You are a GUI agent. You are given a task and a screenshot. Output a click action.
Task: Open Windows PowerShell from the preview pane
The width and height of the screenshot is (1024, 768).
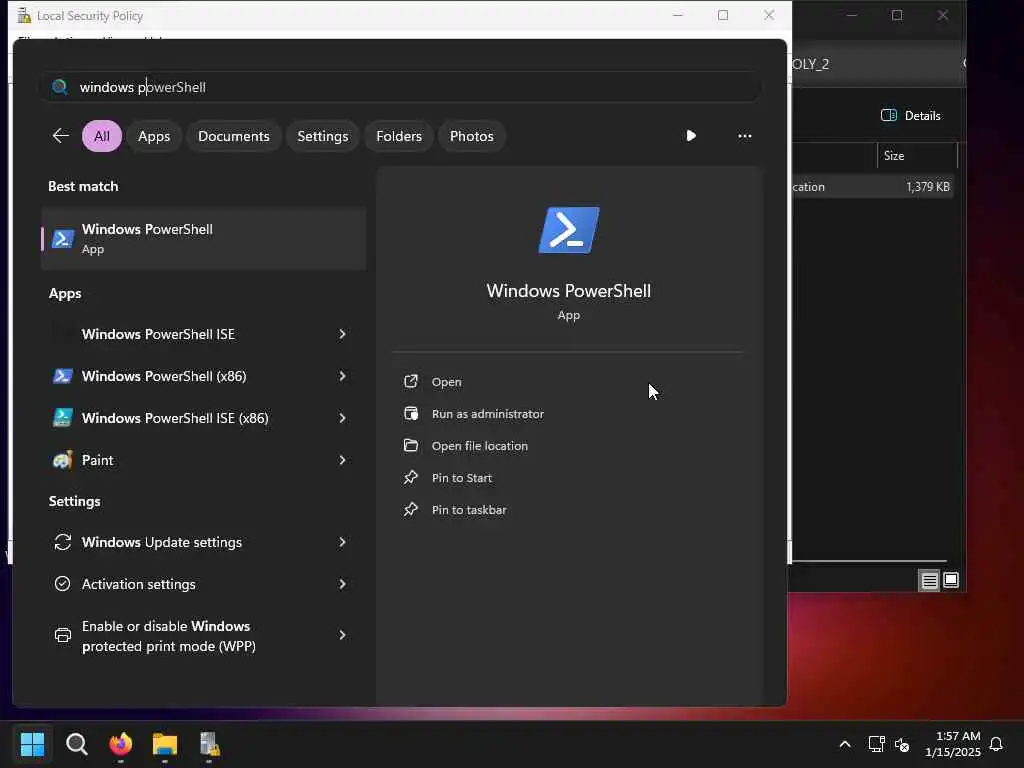pyautogui.click(x=447, y=382)
